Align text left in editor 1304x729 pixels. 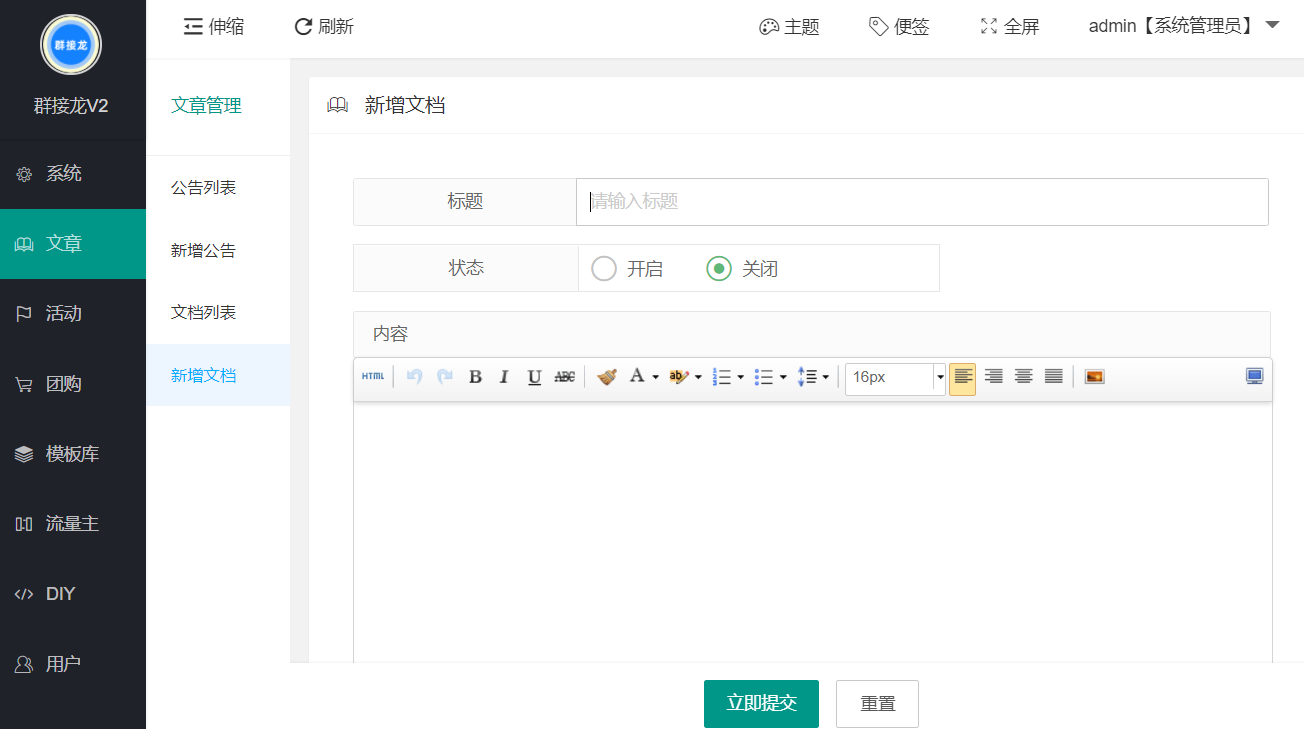962,377
